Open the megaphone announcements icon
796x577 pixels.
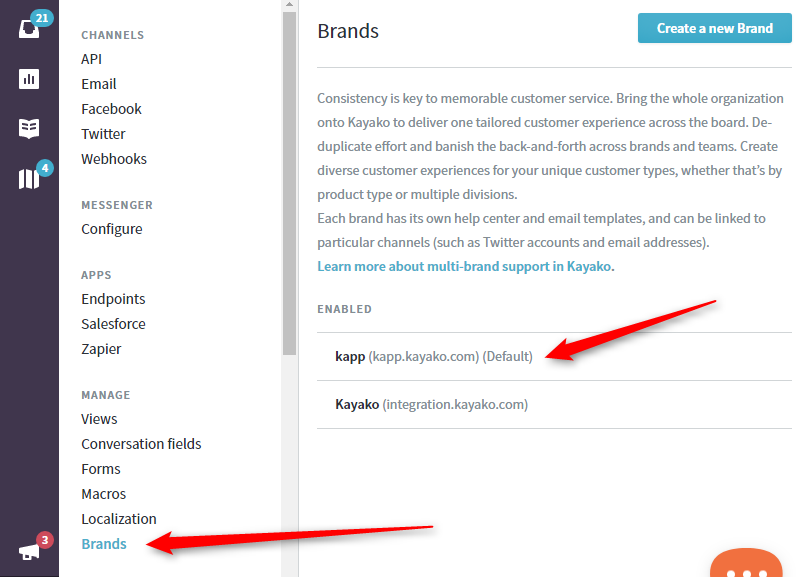[29, 552]
